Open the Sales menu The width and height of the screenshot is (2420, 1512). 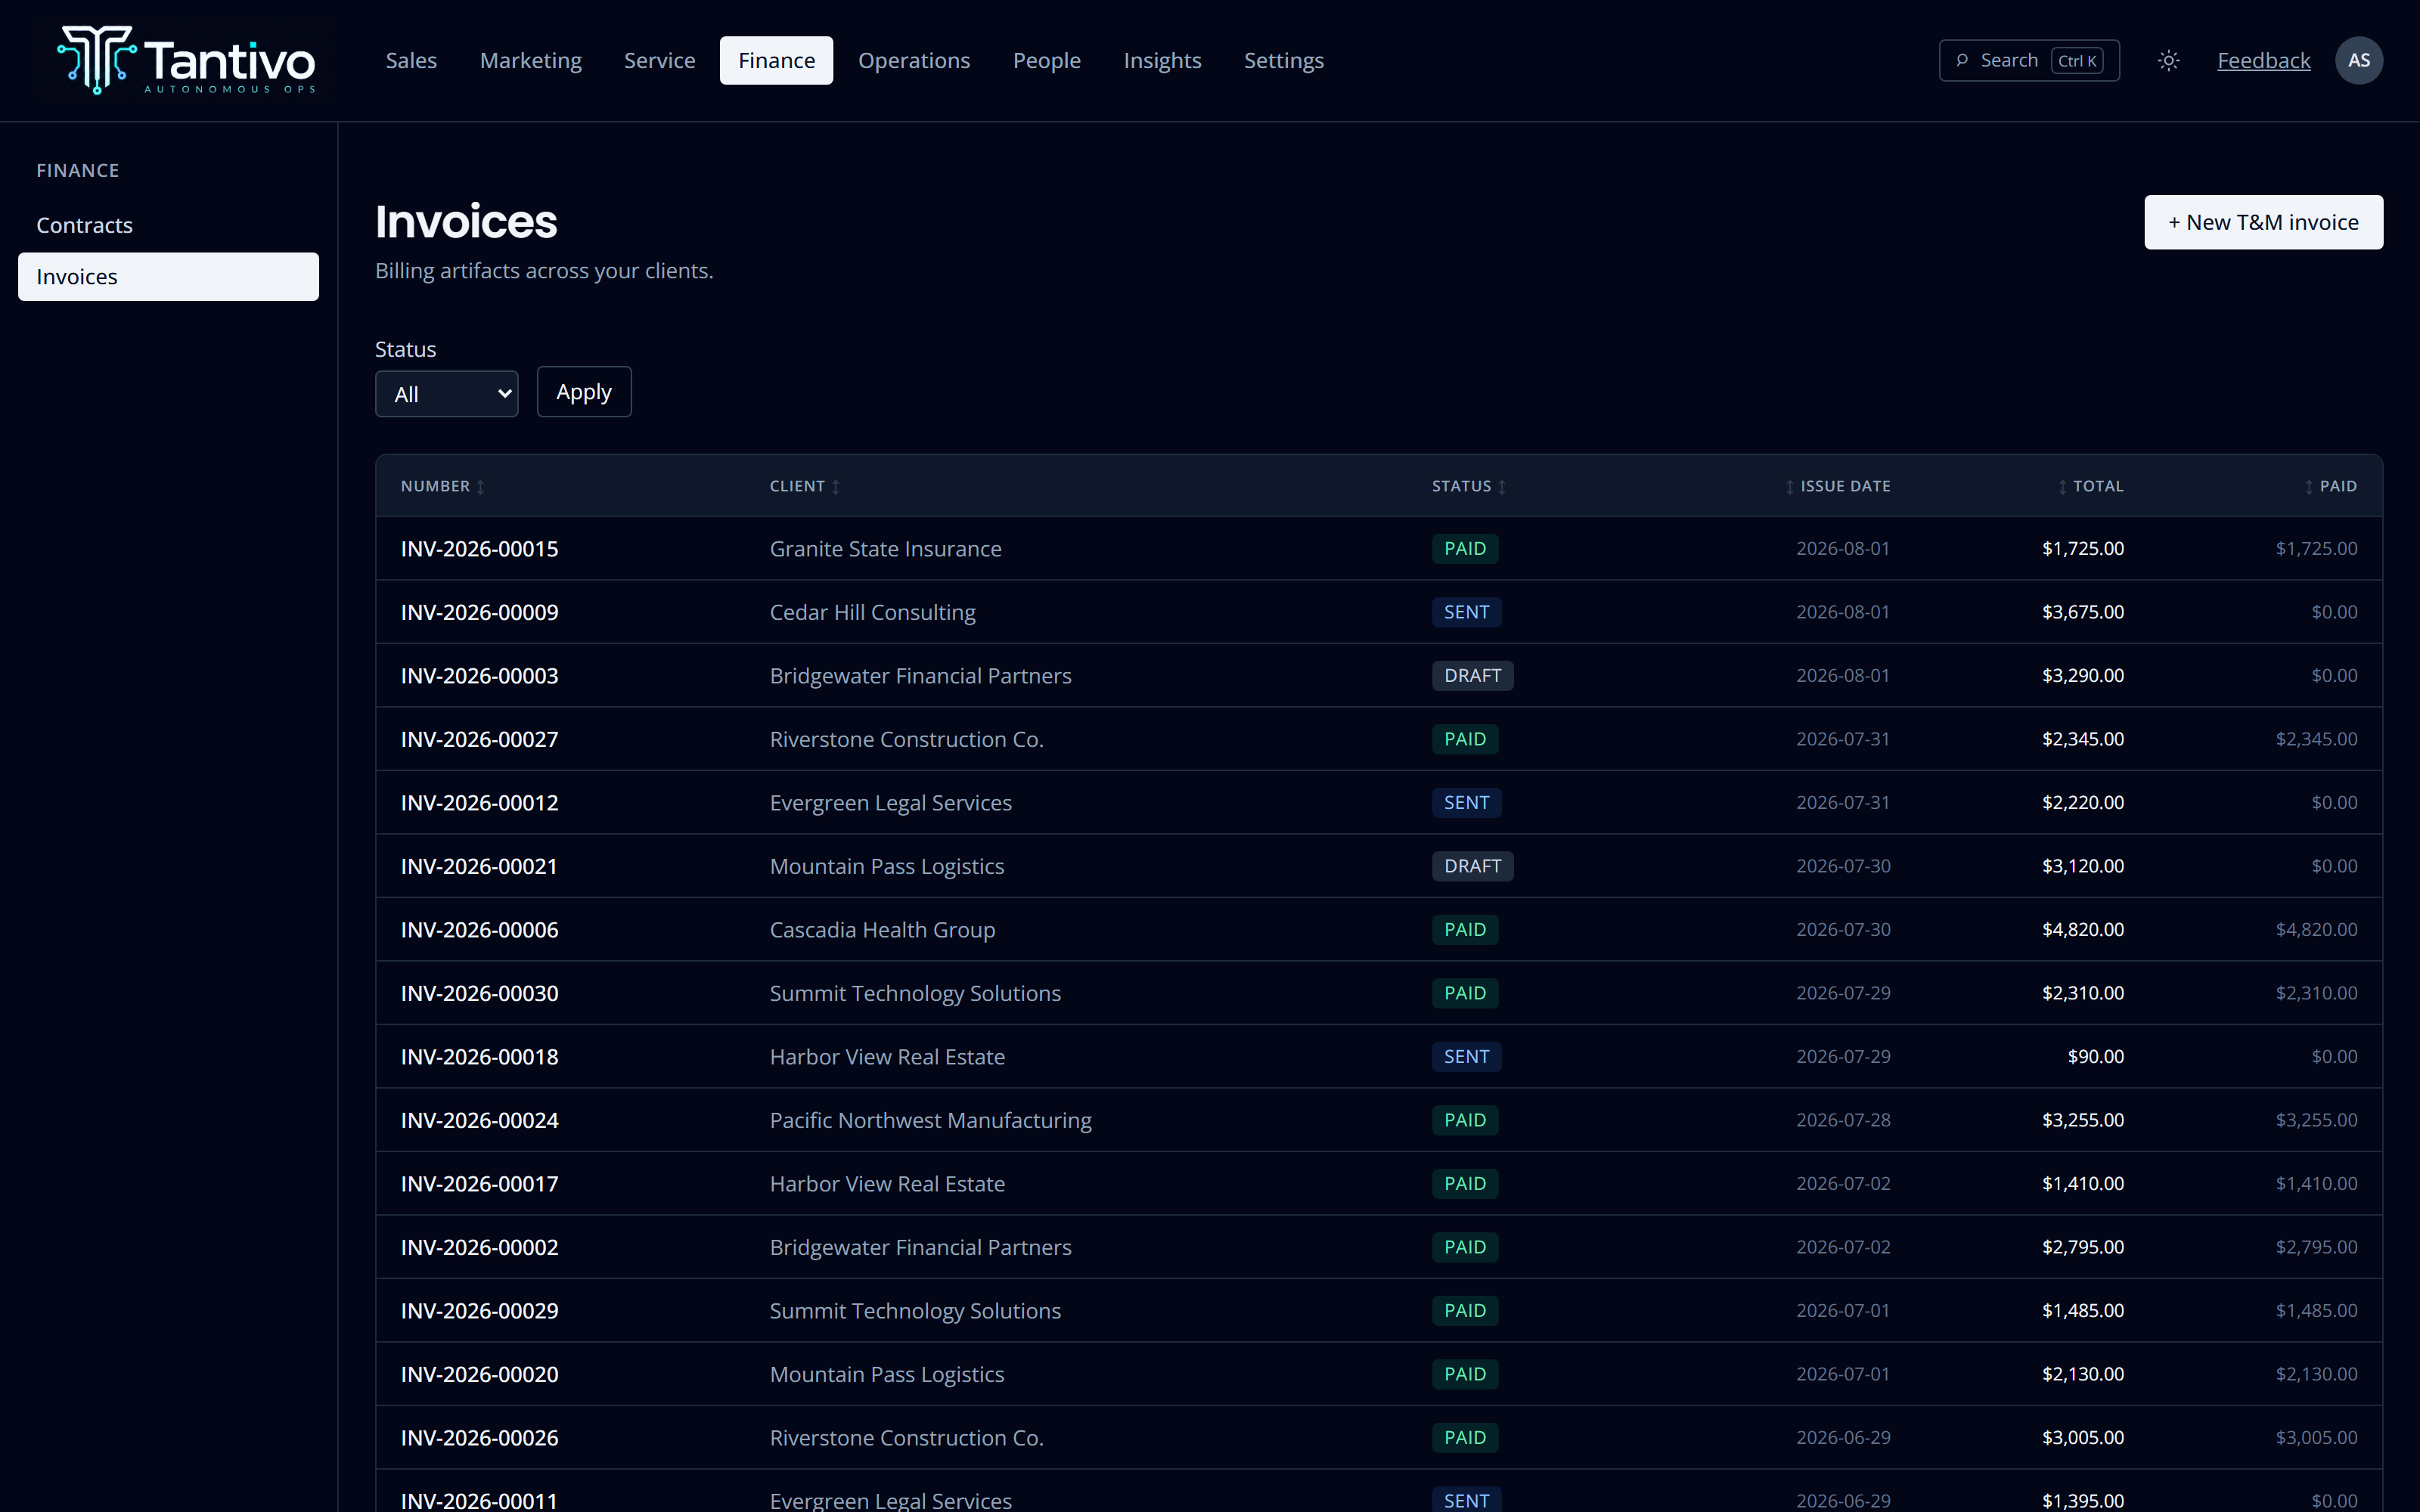pos(411,61)
